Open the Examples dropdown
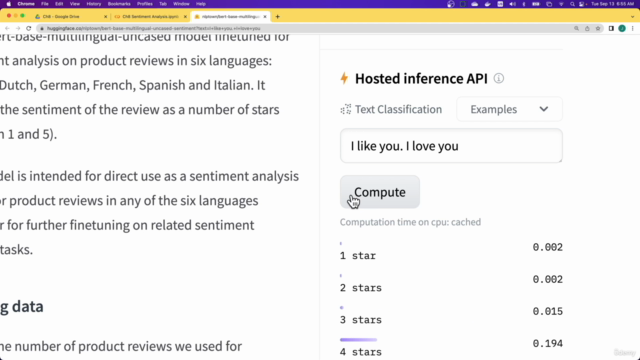 click(x=509, y=109)
